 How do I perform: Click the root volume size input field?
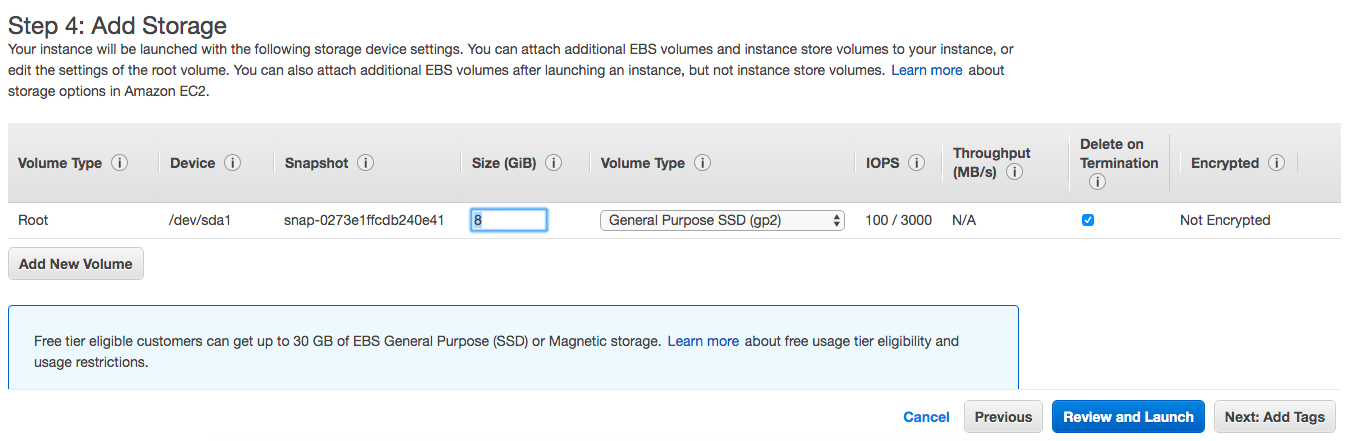click(508, 220)
